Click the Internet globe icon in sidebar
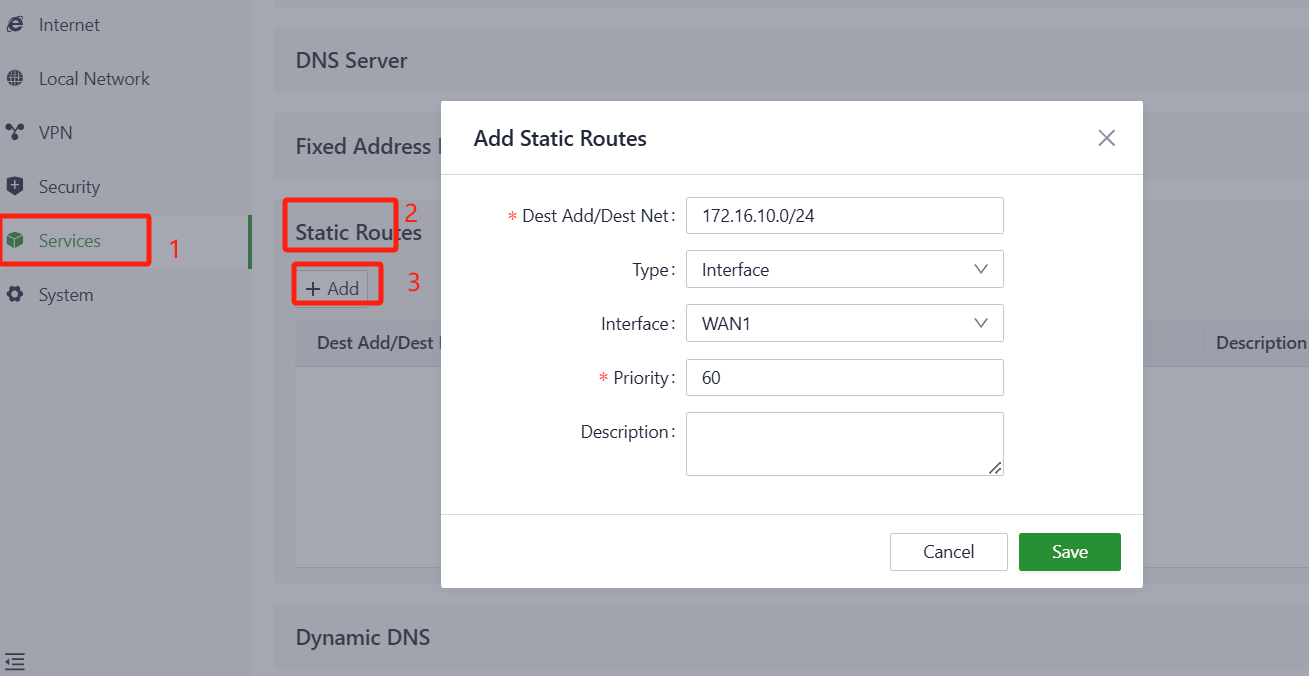Image resolution: width=1309 pixels, height=676 pixels. 15,25
